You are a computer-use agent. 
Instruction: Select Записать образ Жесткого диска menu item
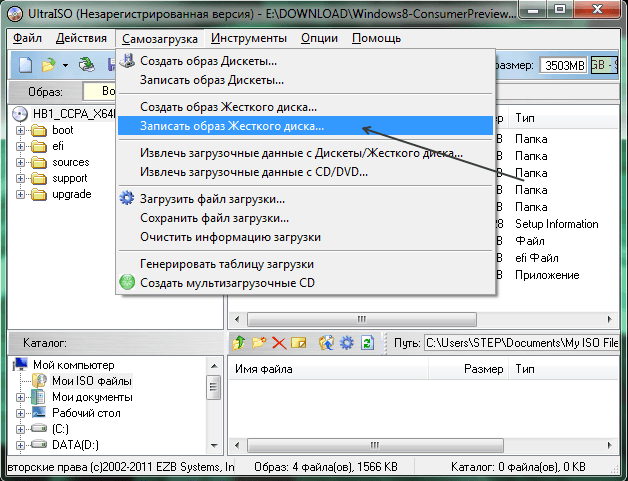(232, 126)
